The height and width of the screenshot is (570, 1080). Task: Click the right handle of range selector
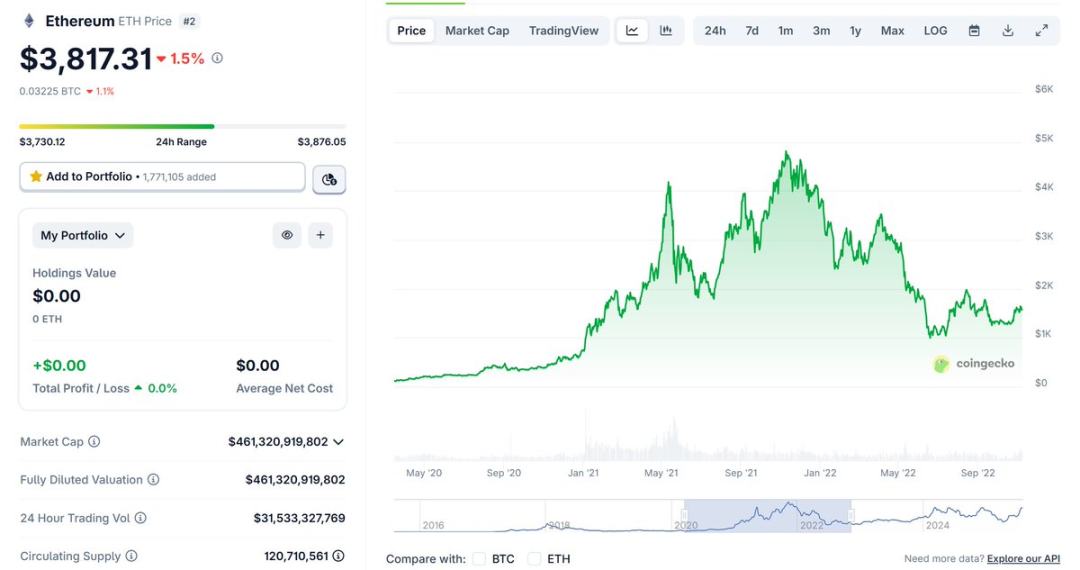click(851, 516)
